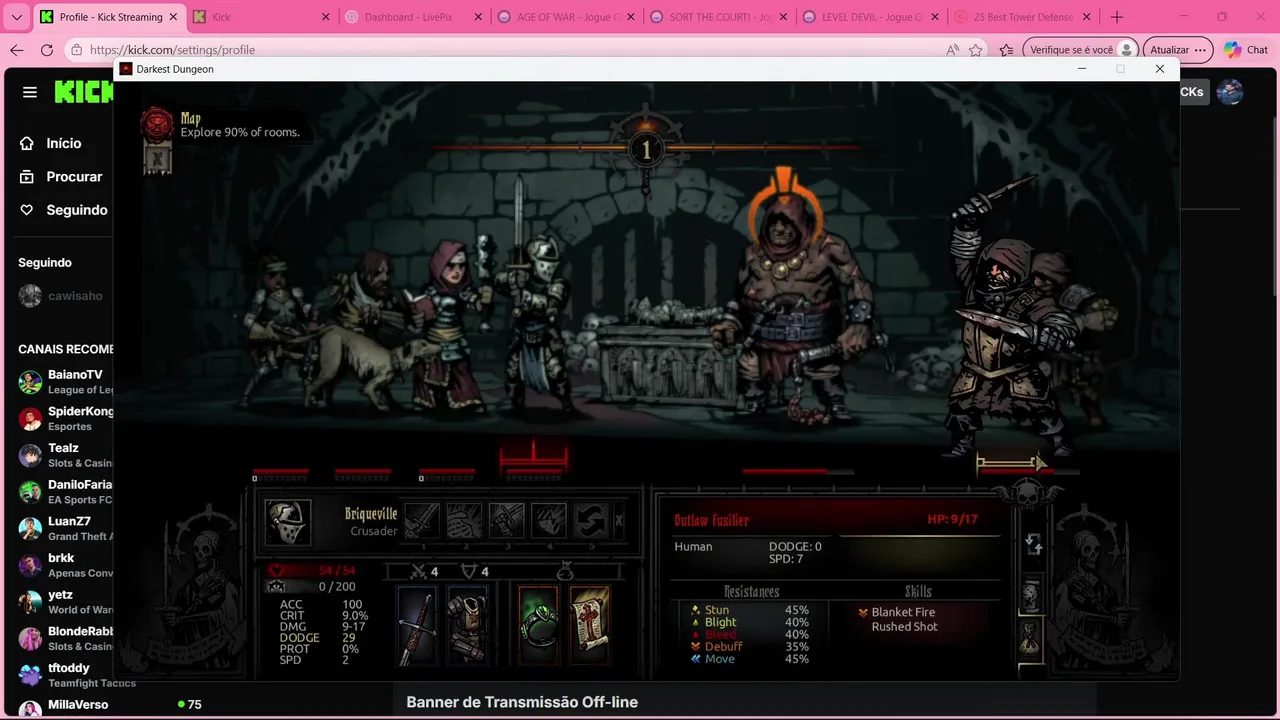Select the Crusader's first sword skill
Viewport: 1280px width, 720px height.
click(x=422, y=520)
